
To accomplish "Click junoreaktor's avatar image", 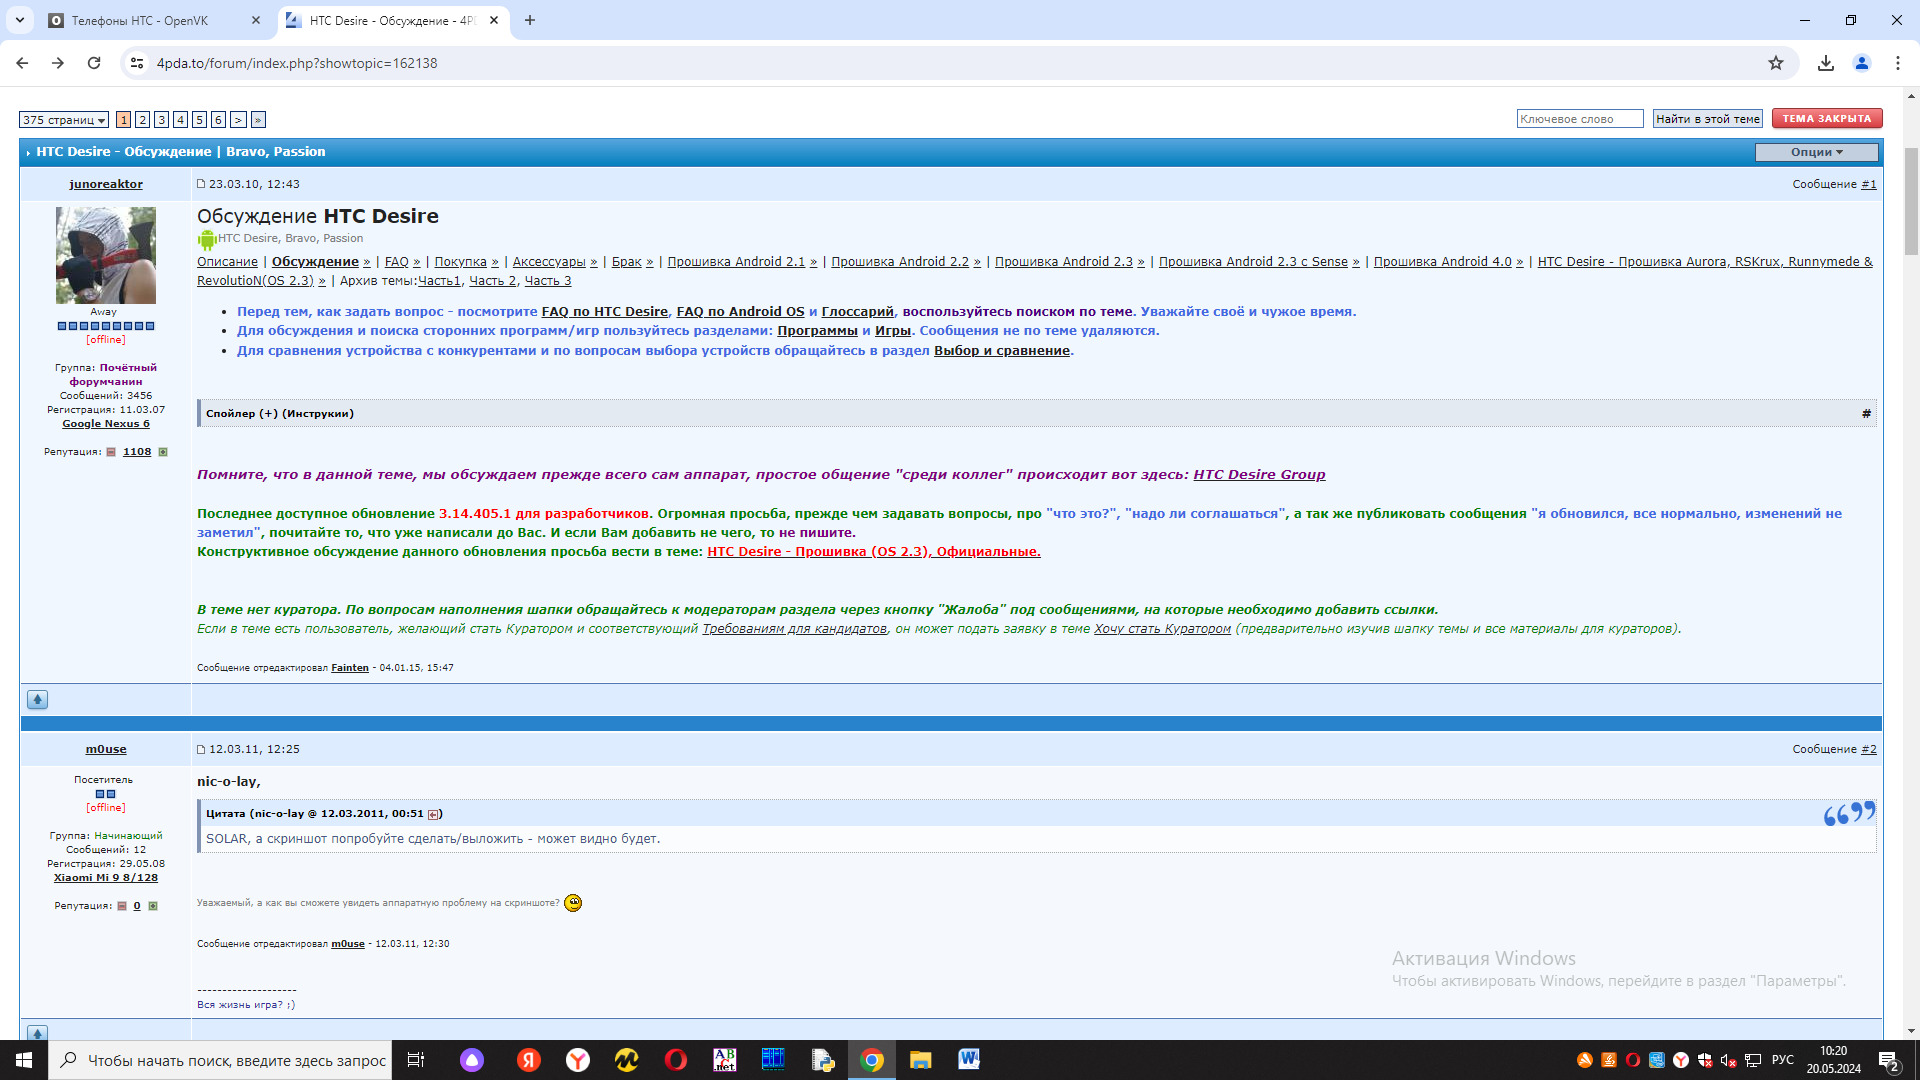I will pyautogui.click(x=106, y=255).
